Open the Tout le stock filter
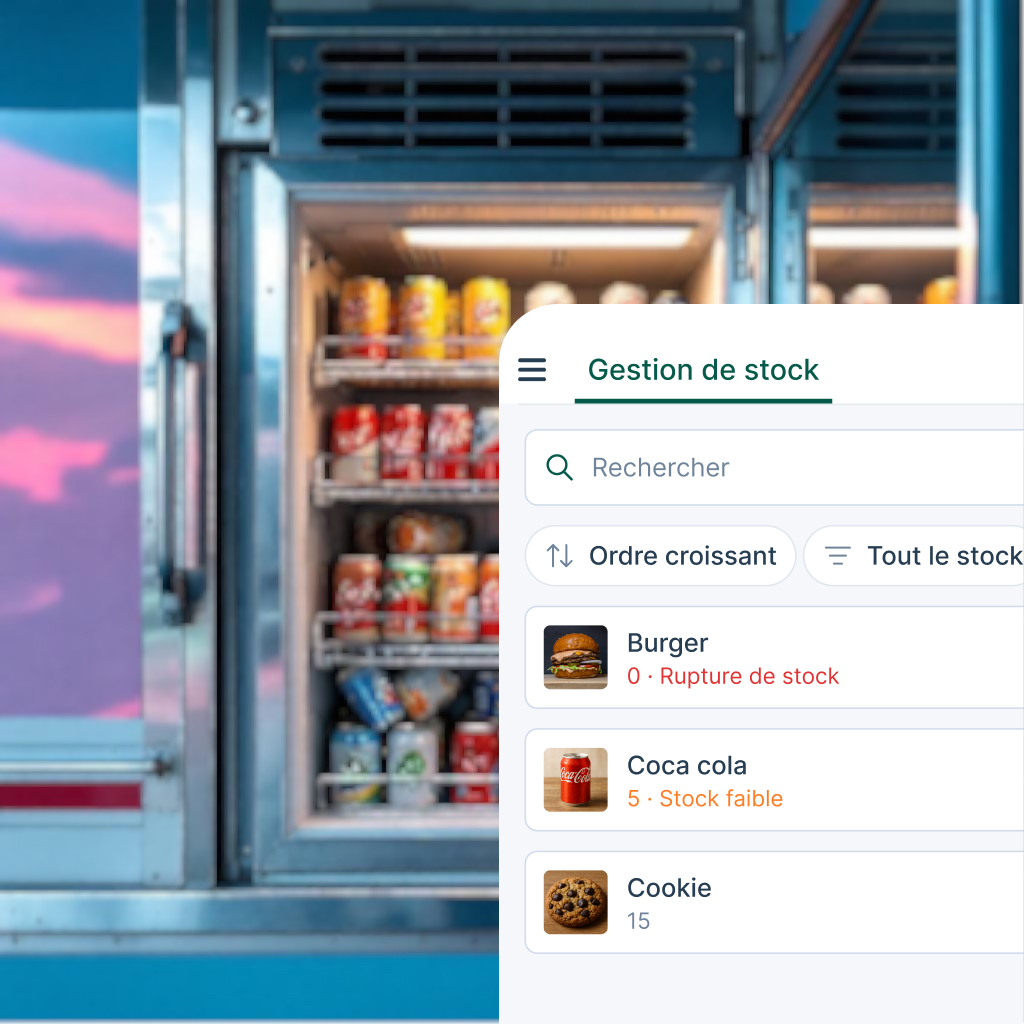 pyautogui.click(x=914, y=556)
